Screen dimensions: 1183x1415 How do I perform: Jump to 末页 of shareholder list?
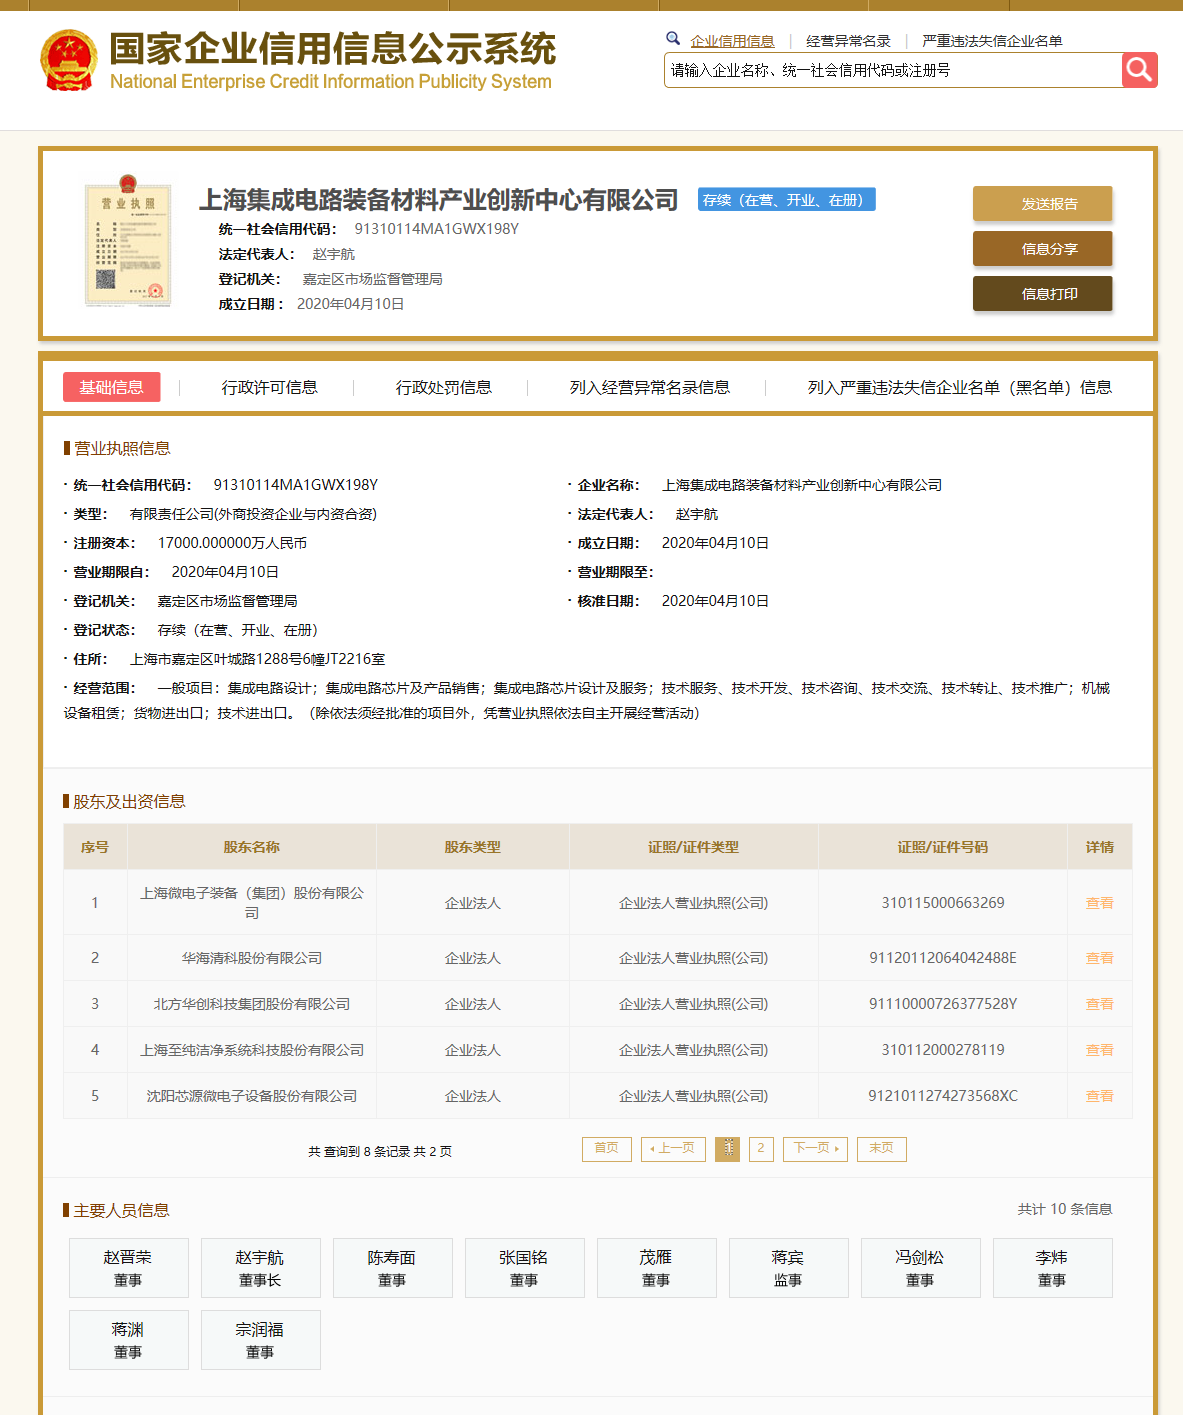[881, 1148]
